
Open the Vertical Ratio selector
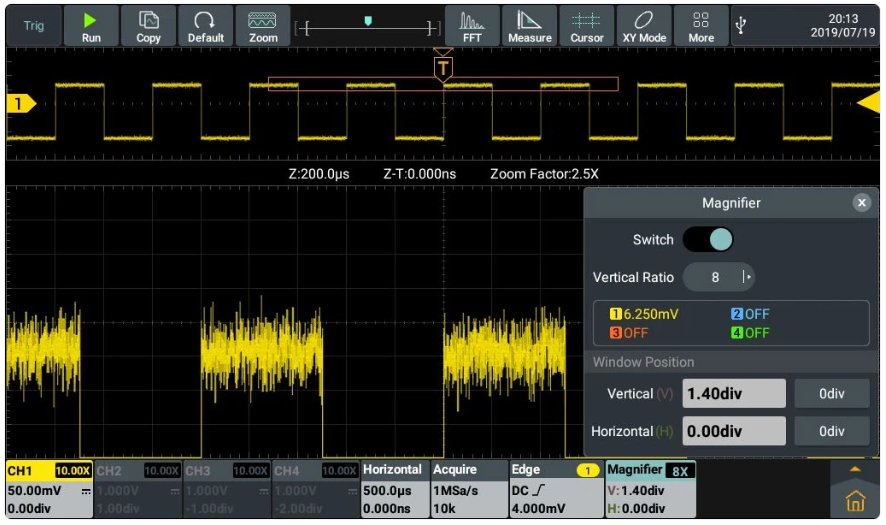click(718, 277)
